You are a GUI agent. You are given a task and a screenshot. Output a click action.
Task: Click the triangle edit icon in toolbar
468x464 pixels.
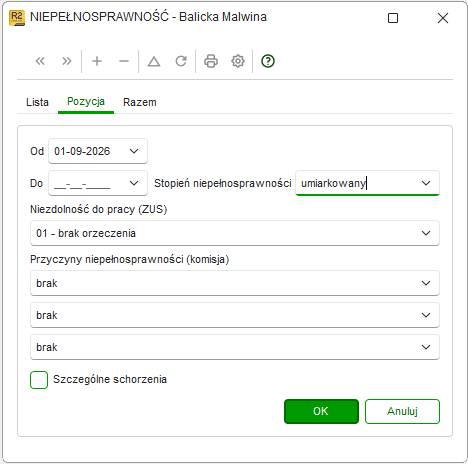pyautogui.click(x=154, y=61)
